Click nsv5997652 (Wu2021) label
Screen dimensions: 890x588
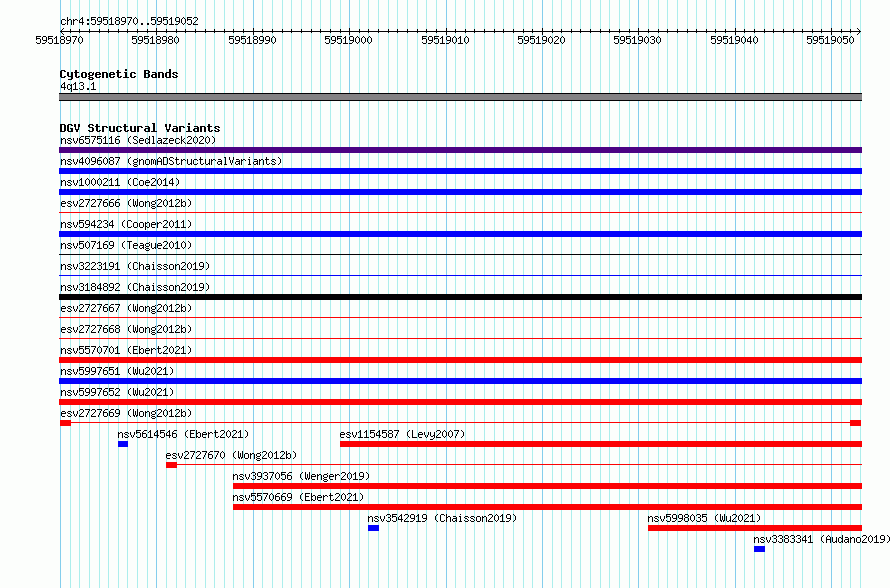(117, 392)
